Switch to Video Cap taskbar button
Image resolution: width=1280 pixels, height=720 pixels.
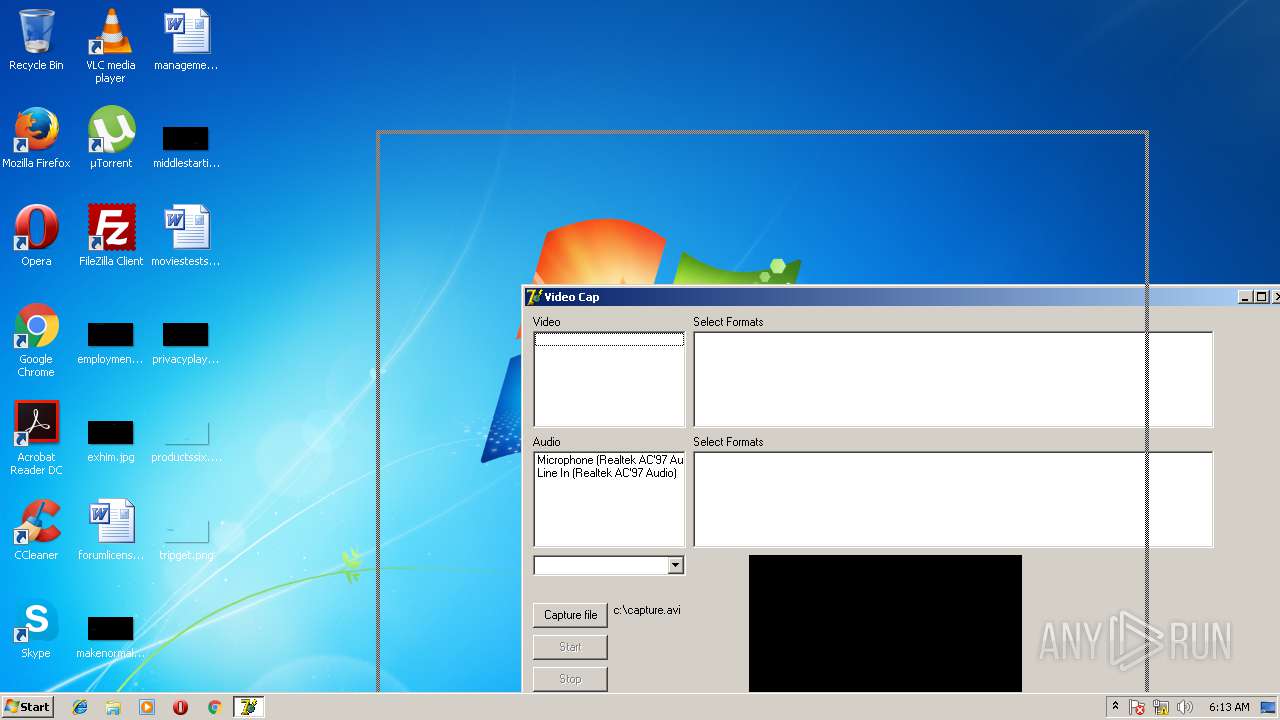pos(248,707)
